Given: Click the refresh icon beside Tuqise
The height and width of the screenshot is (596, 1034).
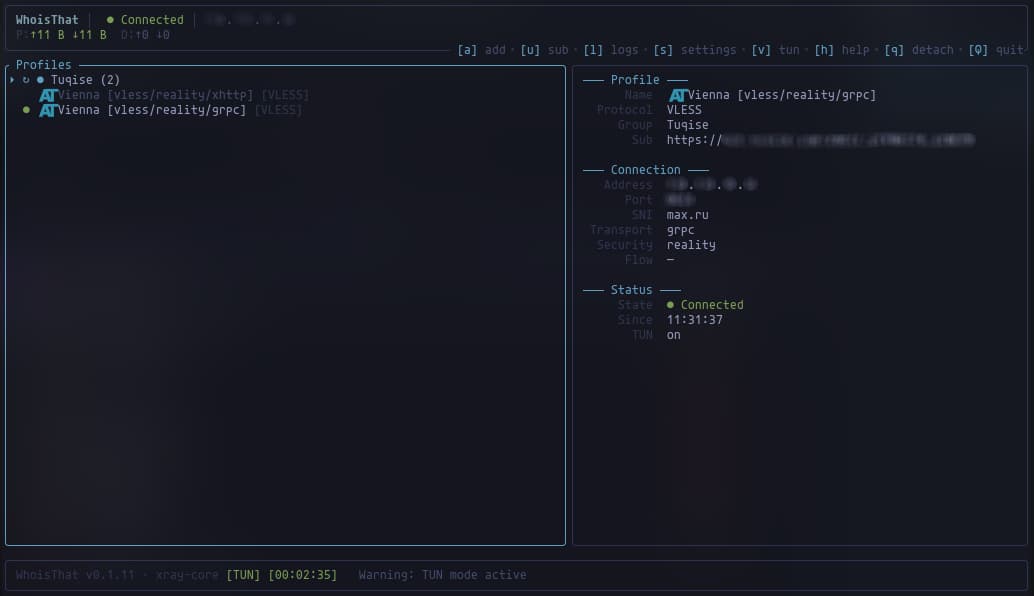Looking at the screenshot, I should pos(26,80).
